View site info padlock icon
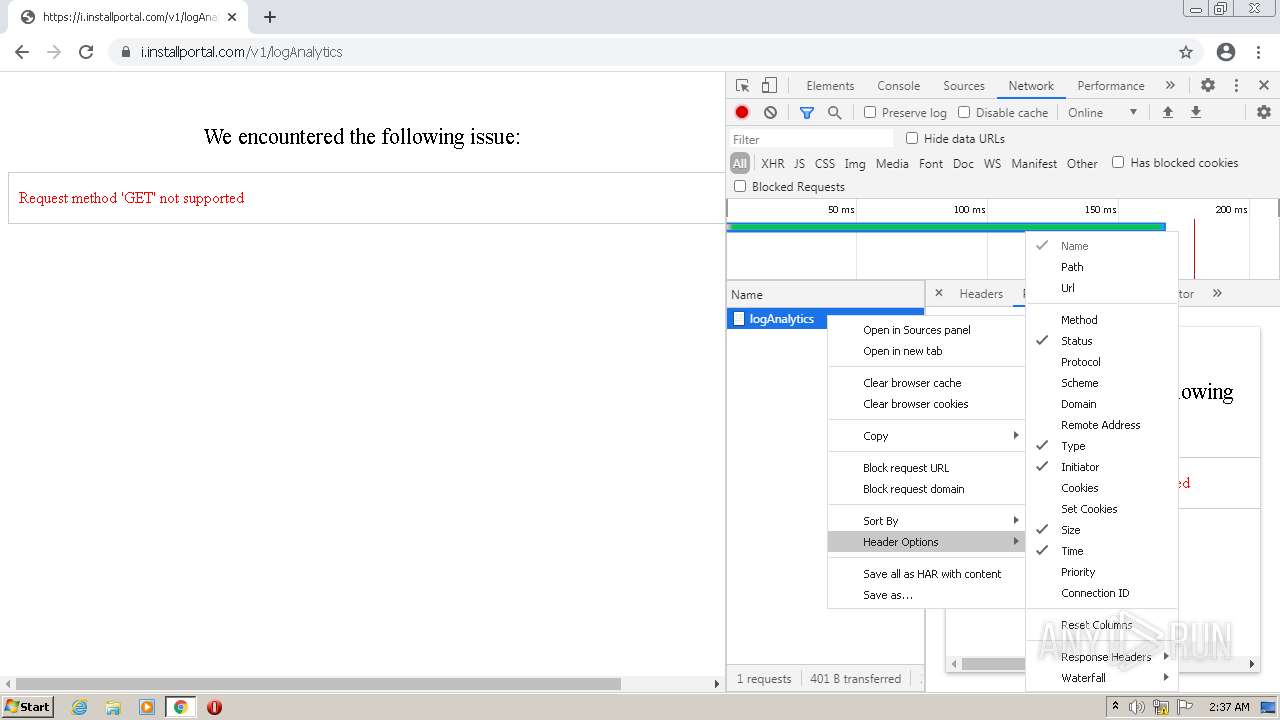 click(x=125, y=52)
